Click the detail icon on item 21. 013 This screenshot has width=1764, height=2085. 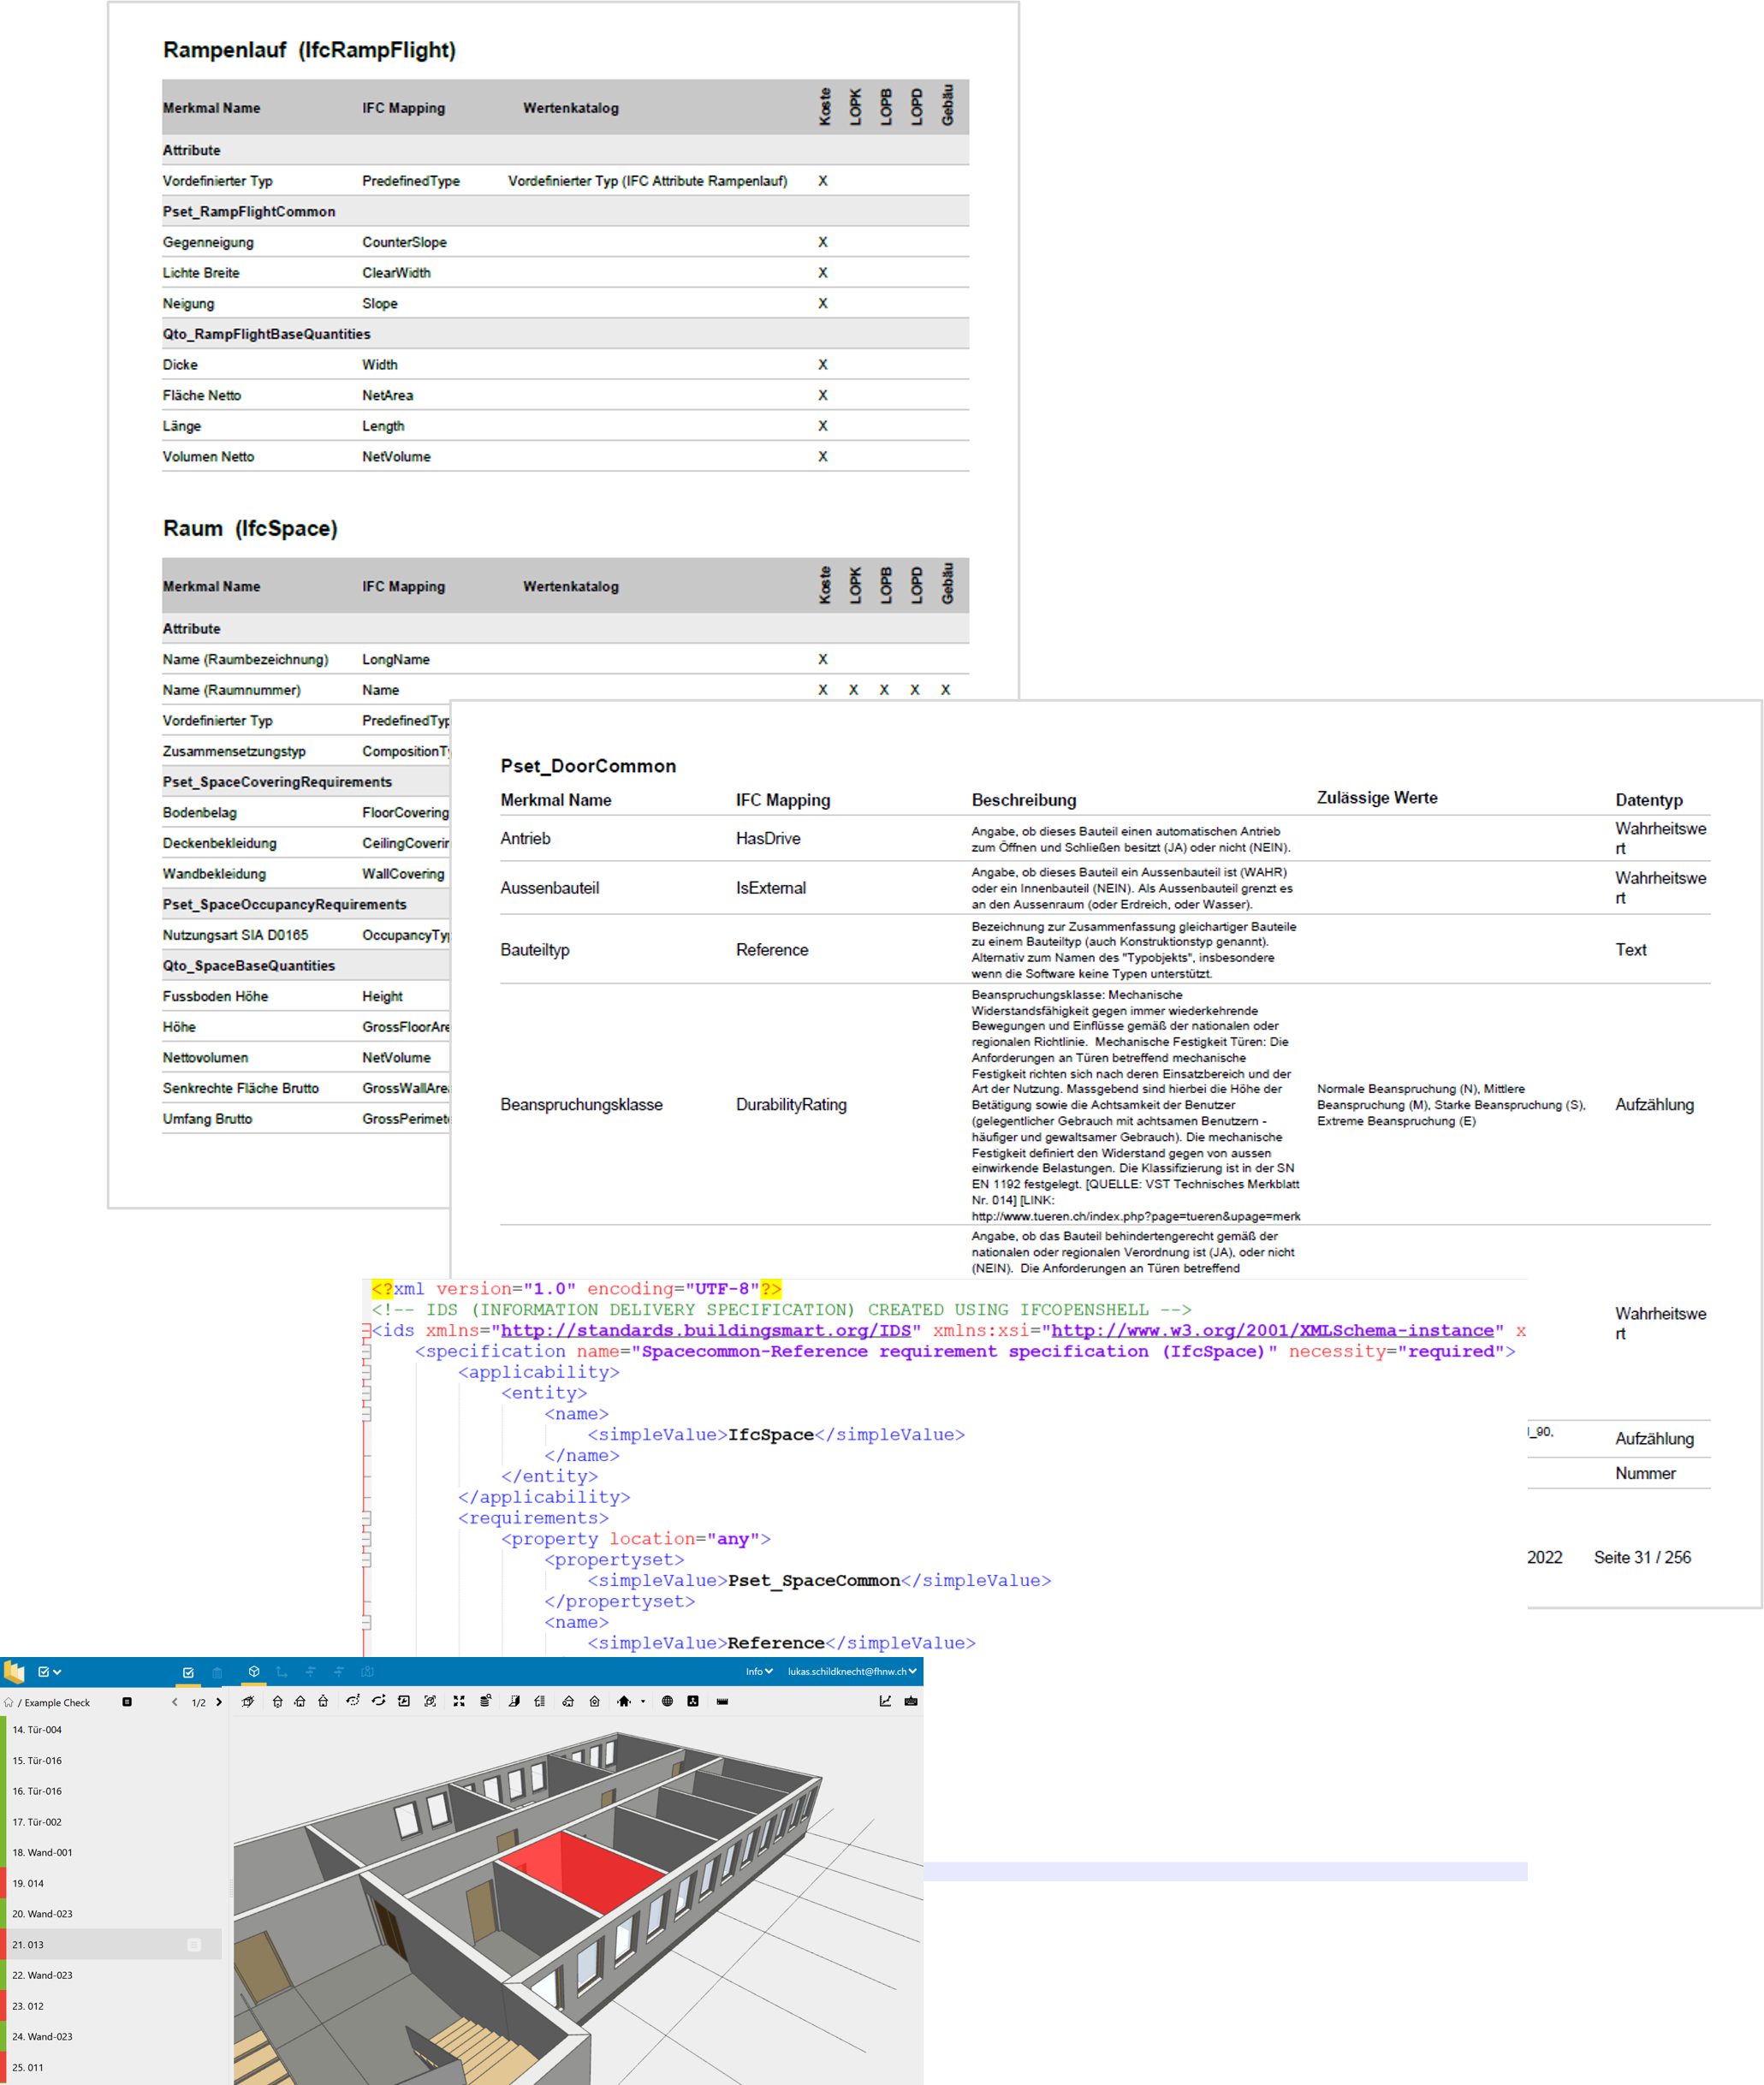[x=194, y=1944]
